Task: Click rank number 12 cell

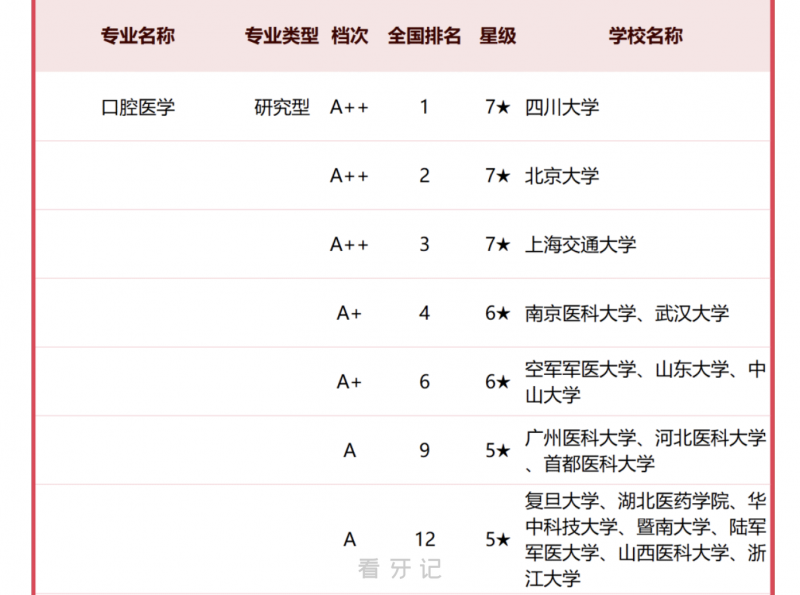Action: coord(425,539)
